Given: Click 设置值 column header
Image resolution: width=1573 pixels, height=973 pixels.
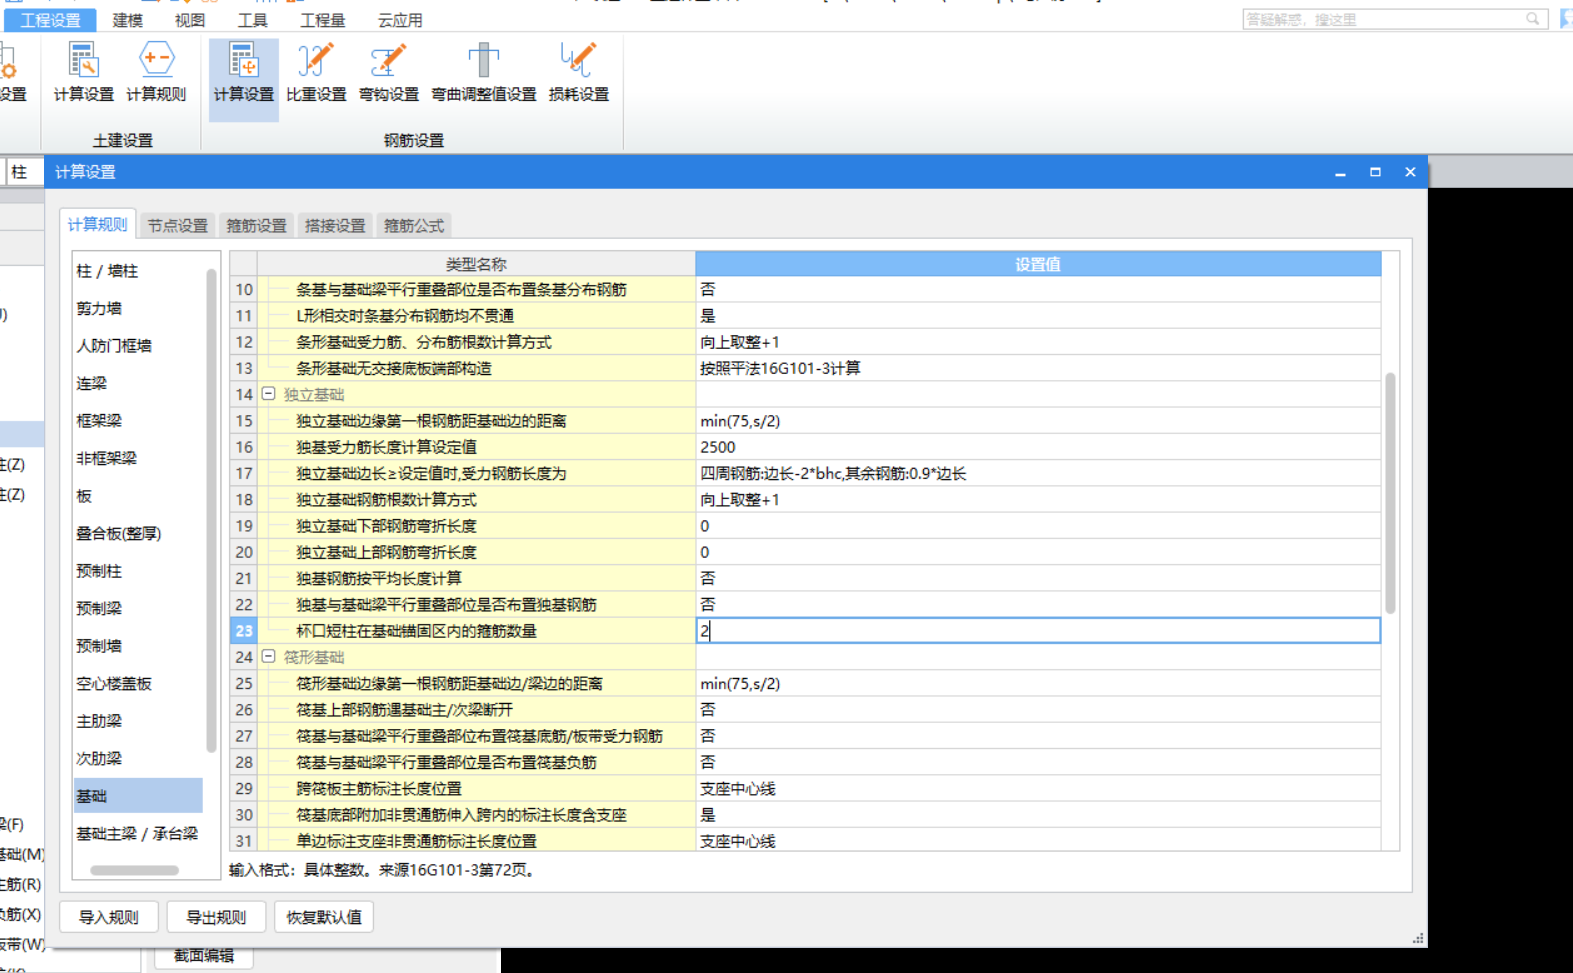Looking at the screenshot, I should click(x=1038, y=264).
